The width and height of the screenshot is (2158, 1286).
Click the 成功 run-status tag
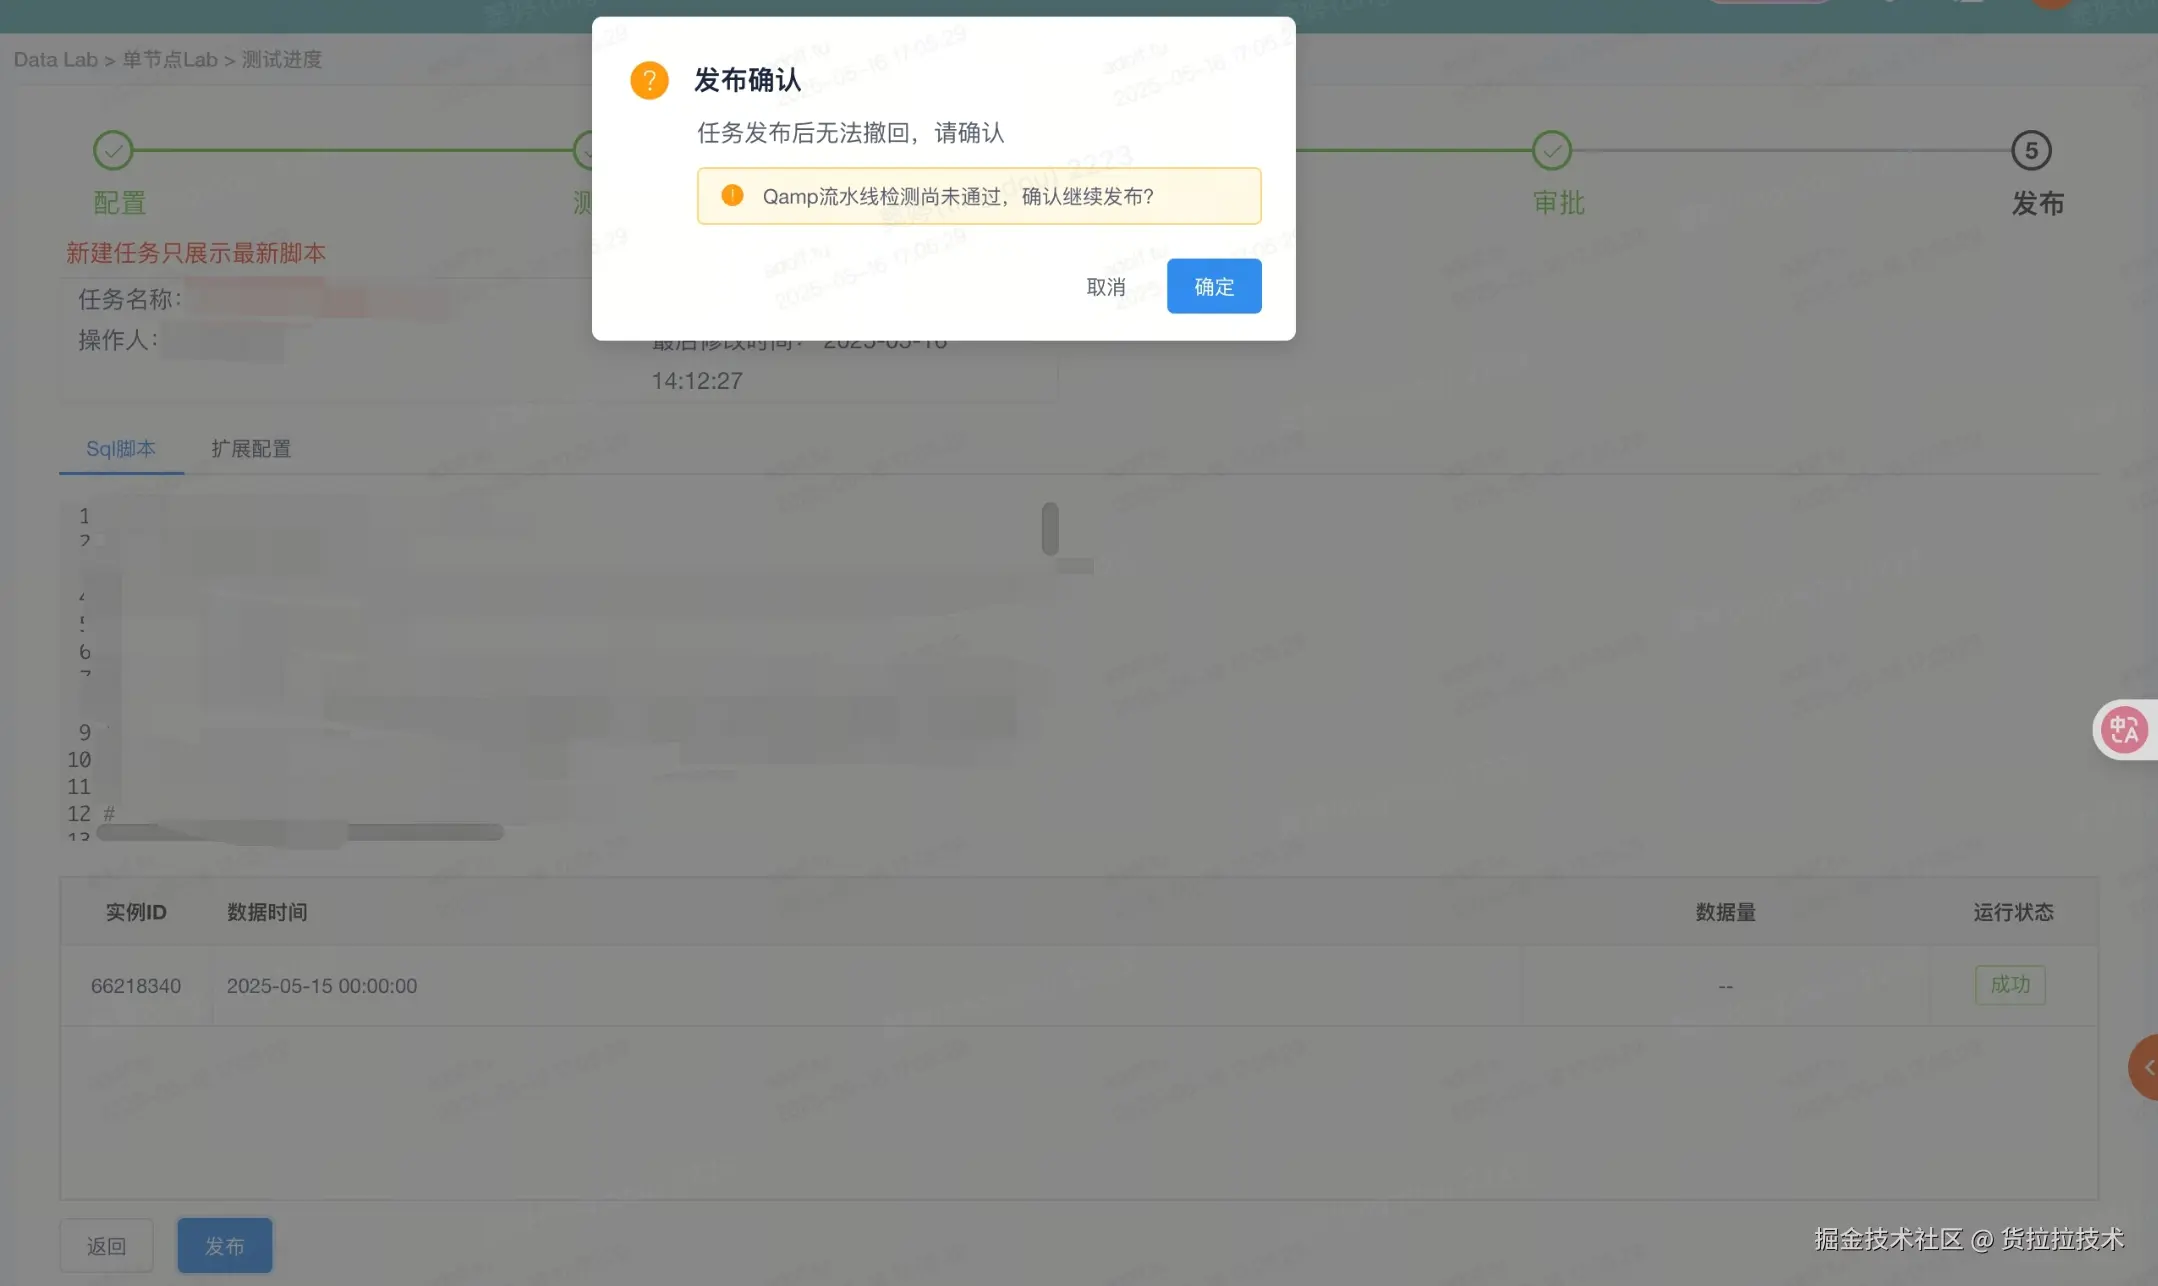2010,985
